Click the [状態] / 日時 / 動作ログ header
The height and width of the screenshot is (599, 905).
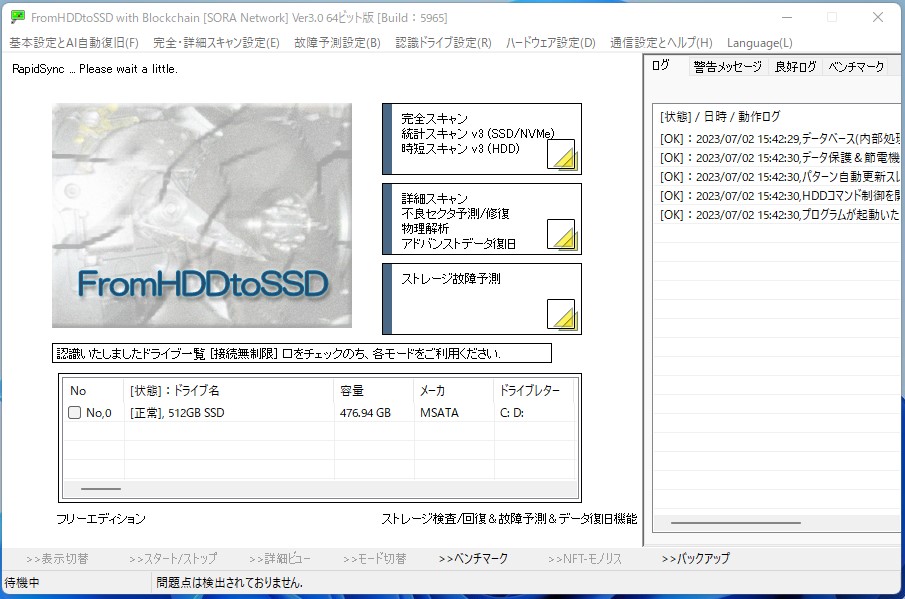(x=720, y=117)
